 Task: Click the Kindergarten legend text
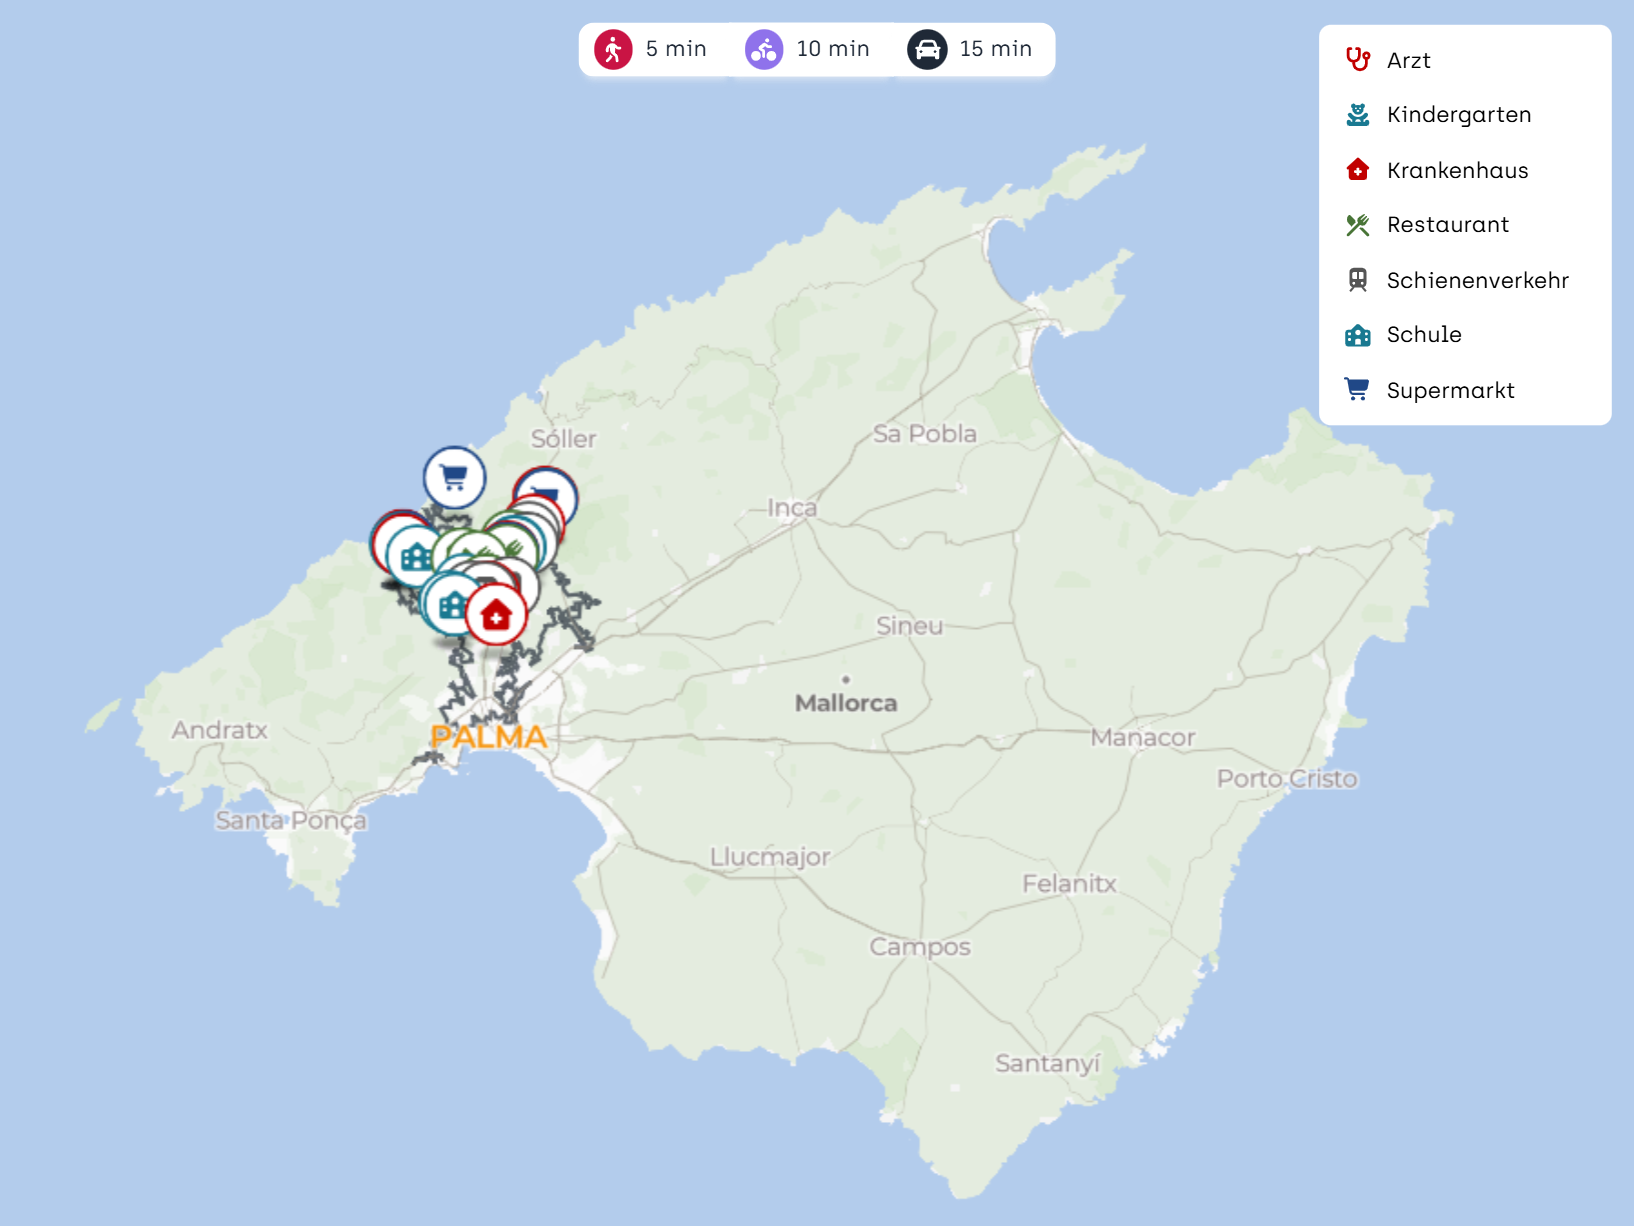click(1459, 115)
